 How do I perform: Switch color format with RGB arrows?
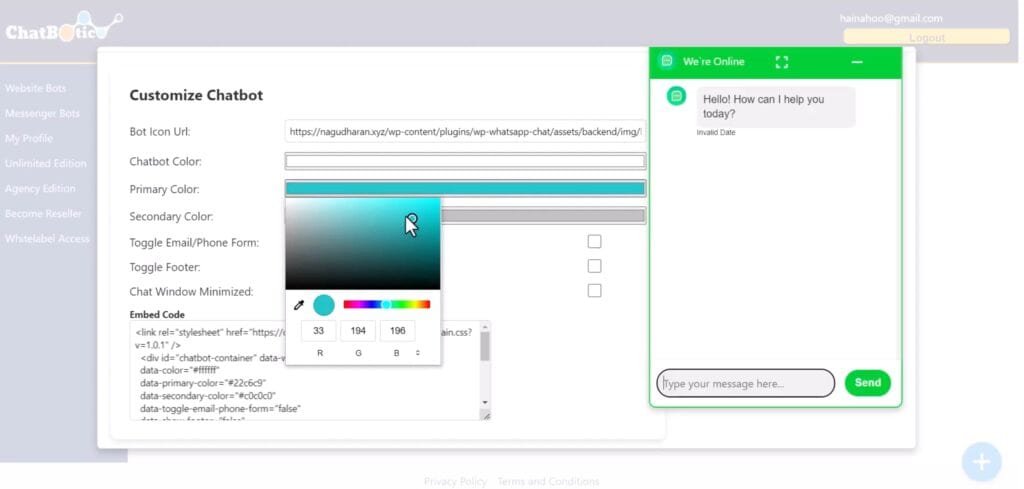[418, 353]
